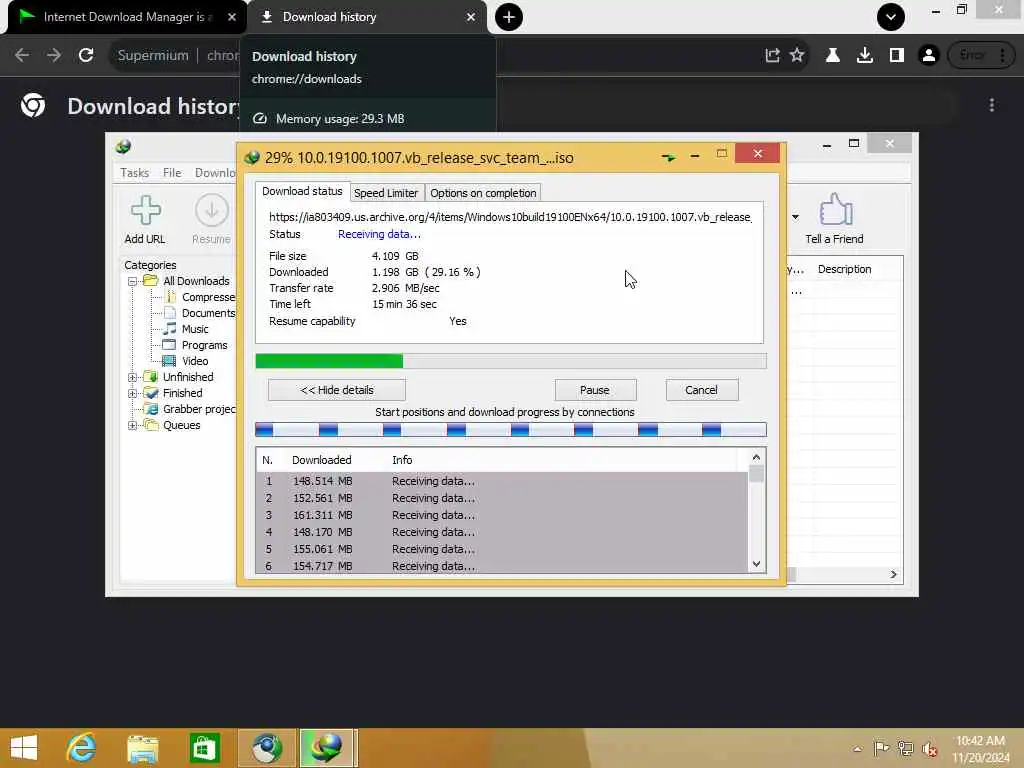Switch to Supermium browser taskbar icon
Screen dimensions: 1024x768
point(266,748)
